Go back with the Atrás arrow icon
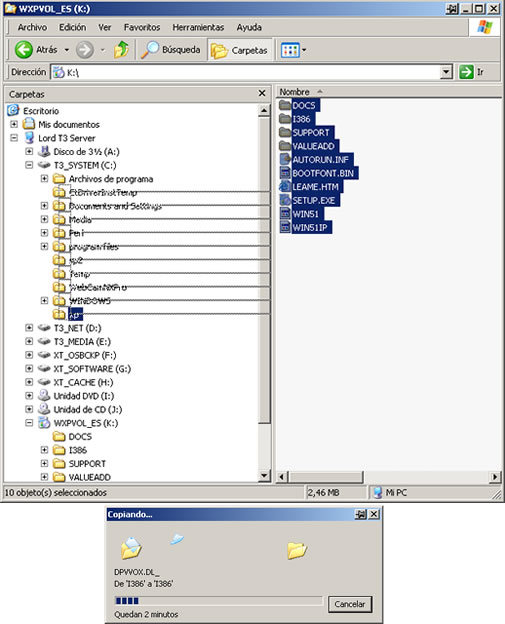 point(23,50)
